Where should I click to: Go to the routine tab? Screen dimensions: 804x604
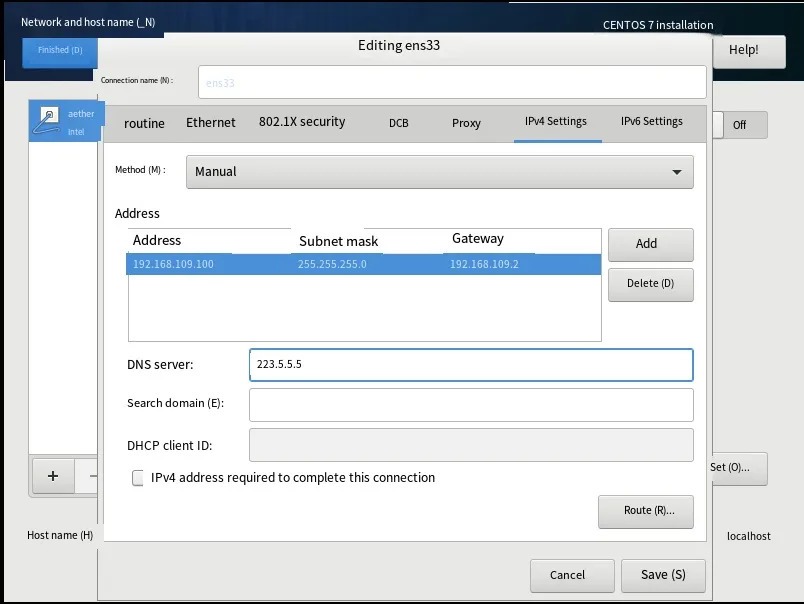point(144,123)
